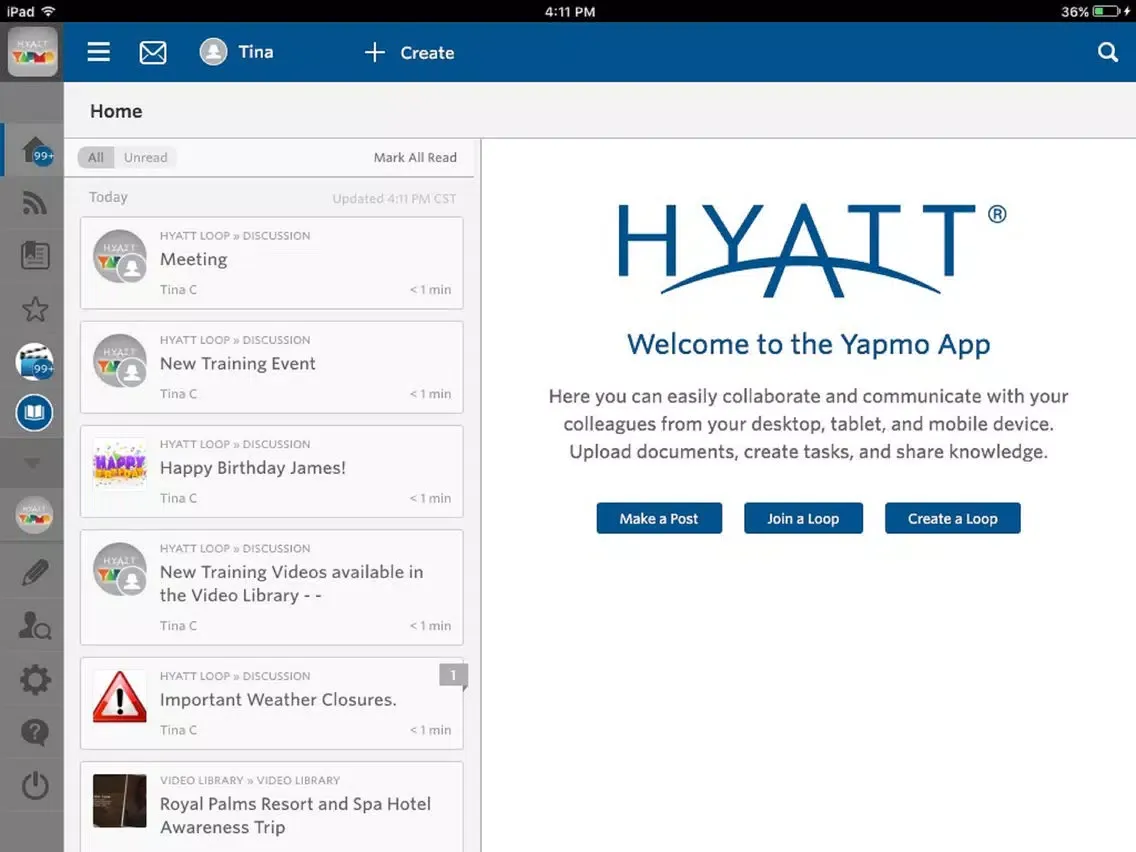Tap the pencil compose icon
Image resolution: width=1136 pixels, height=852 pixels.
pyautogui.click(x=35, y=572)
